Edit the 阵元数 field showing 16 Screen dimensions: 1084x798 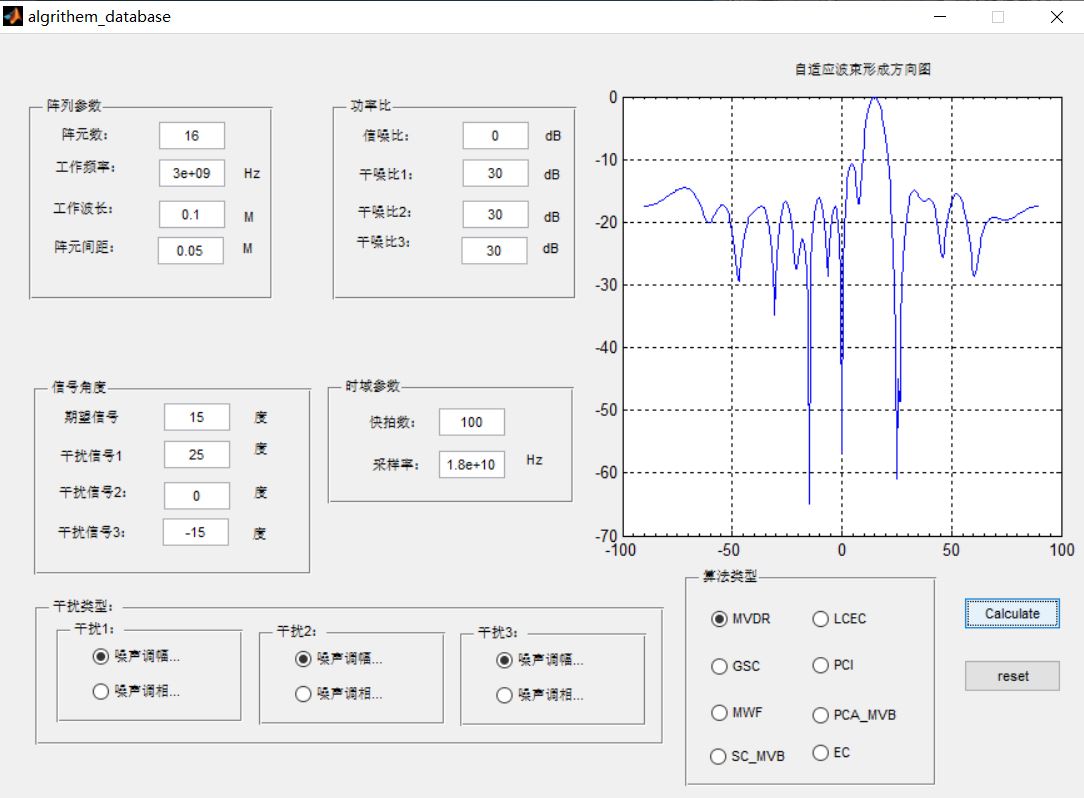click(x=191, y=136)
